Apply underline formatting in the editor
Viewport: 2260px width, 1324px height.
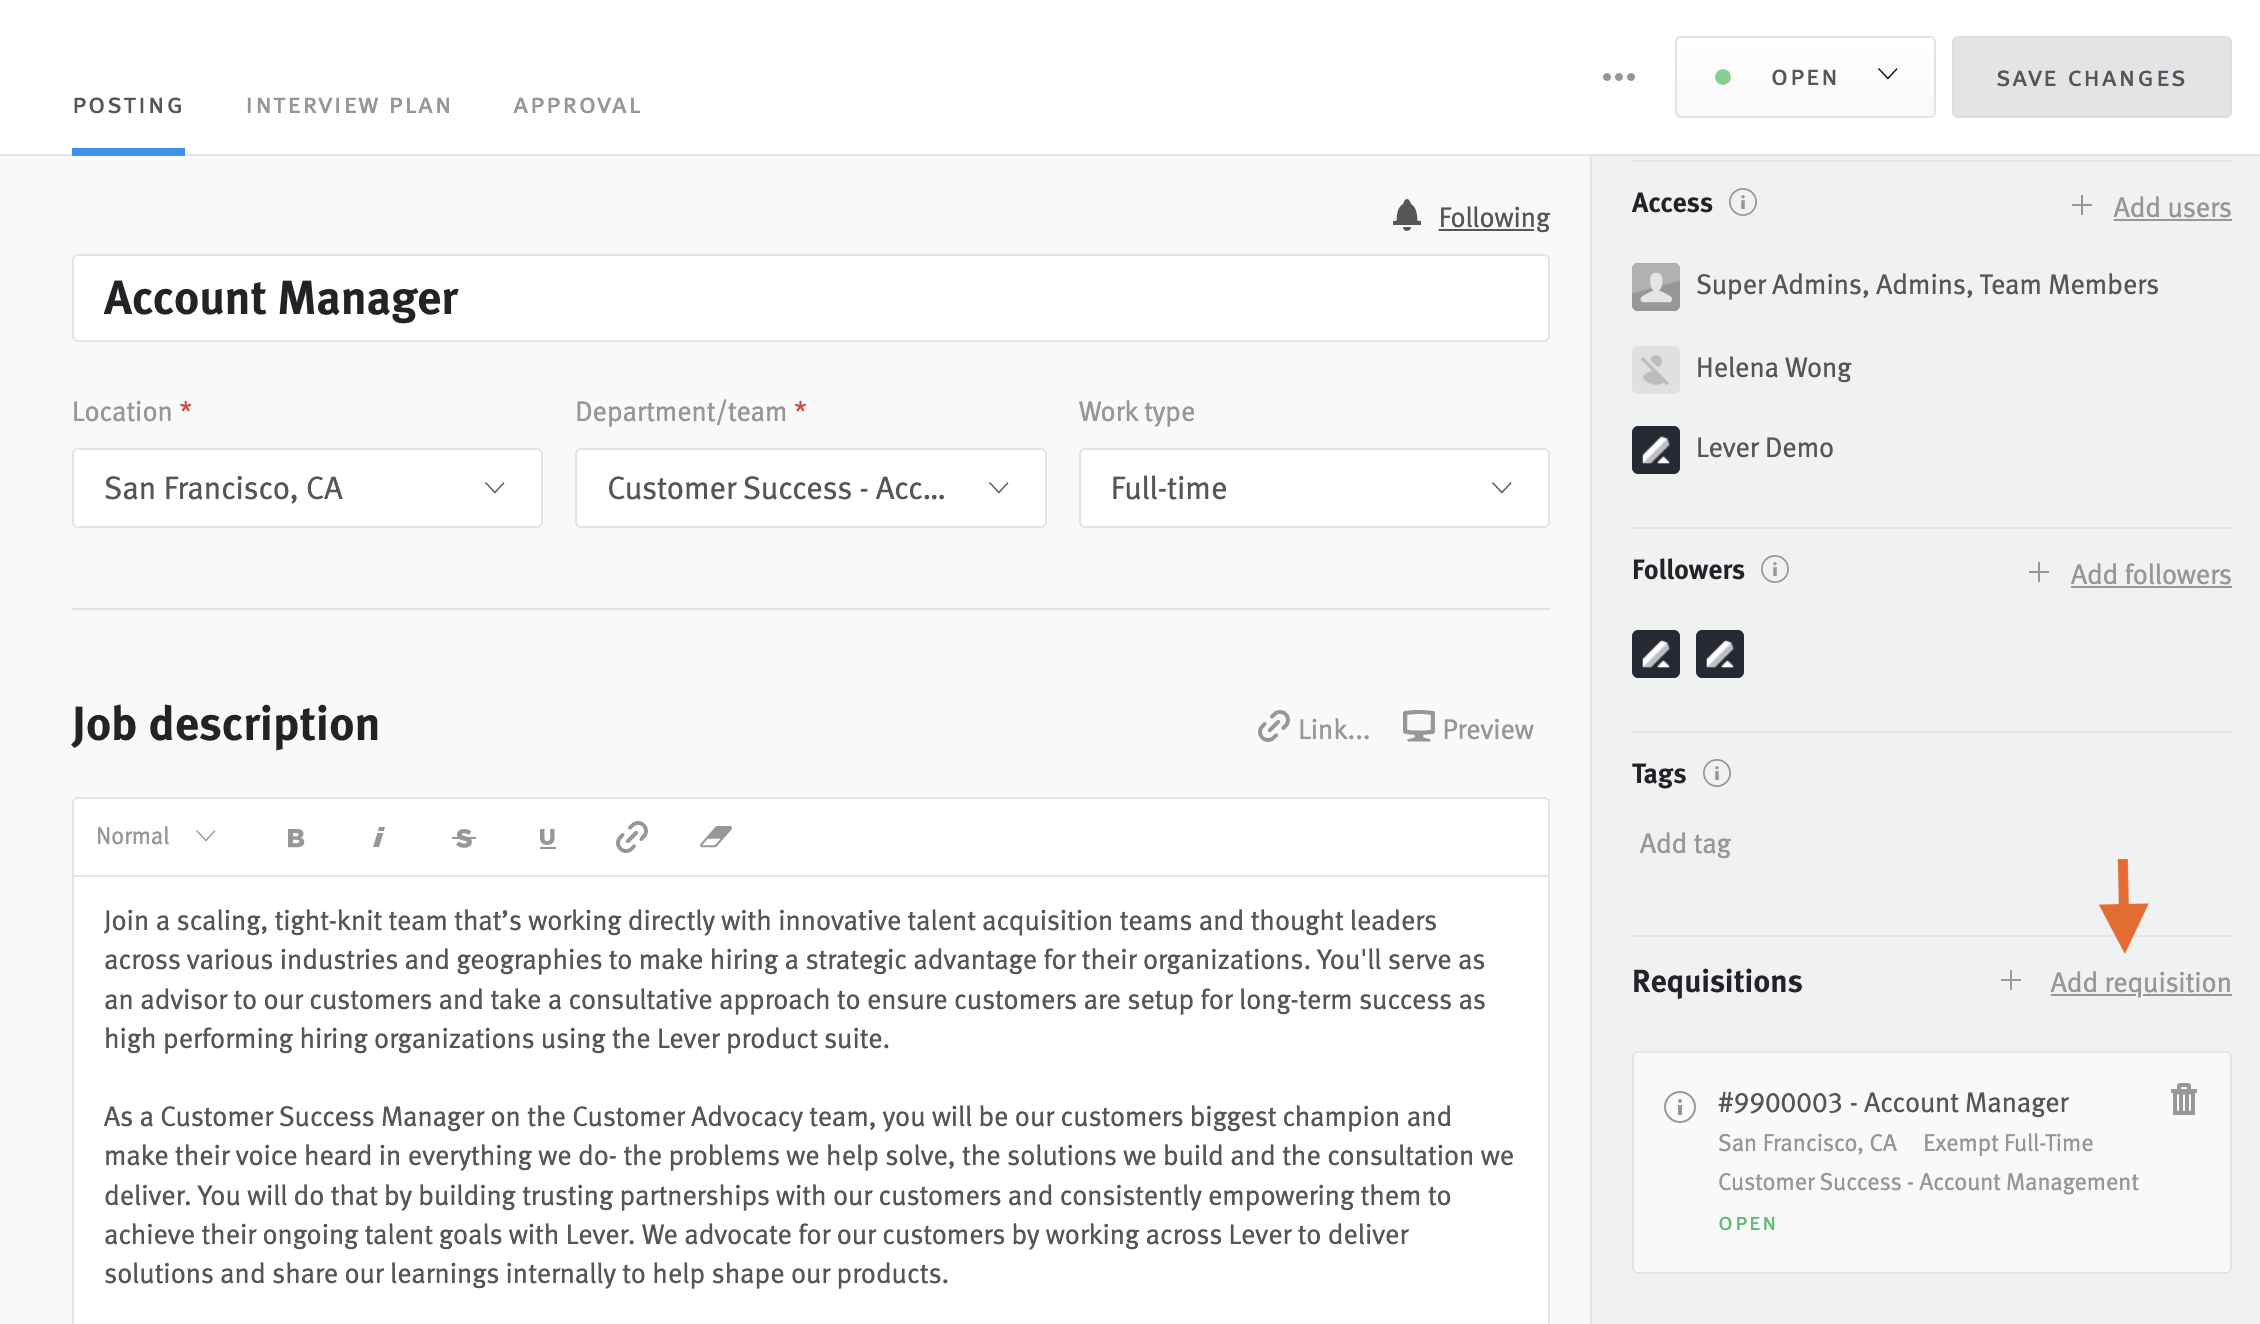[x=547, y=837]
